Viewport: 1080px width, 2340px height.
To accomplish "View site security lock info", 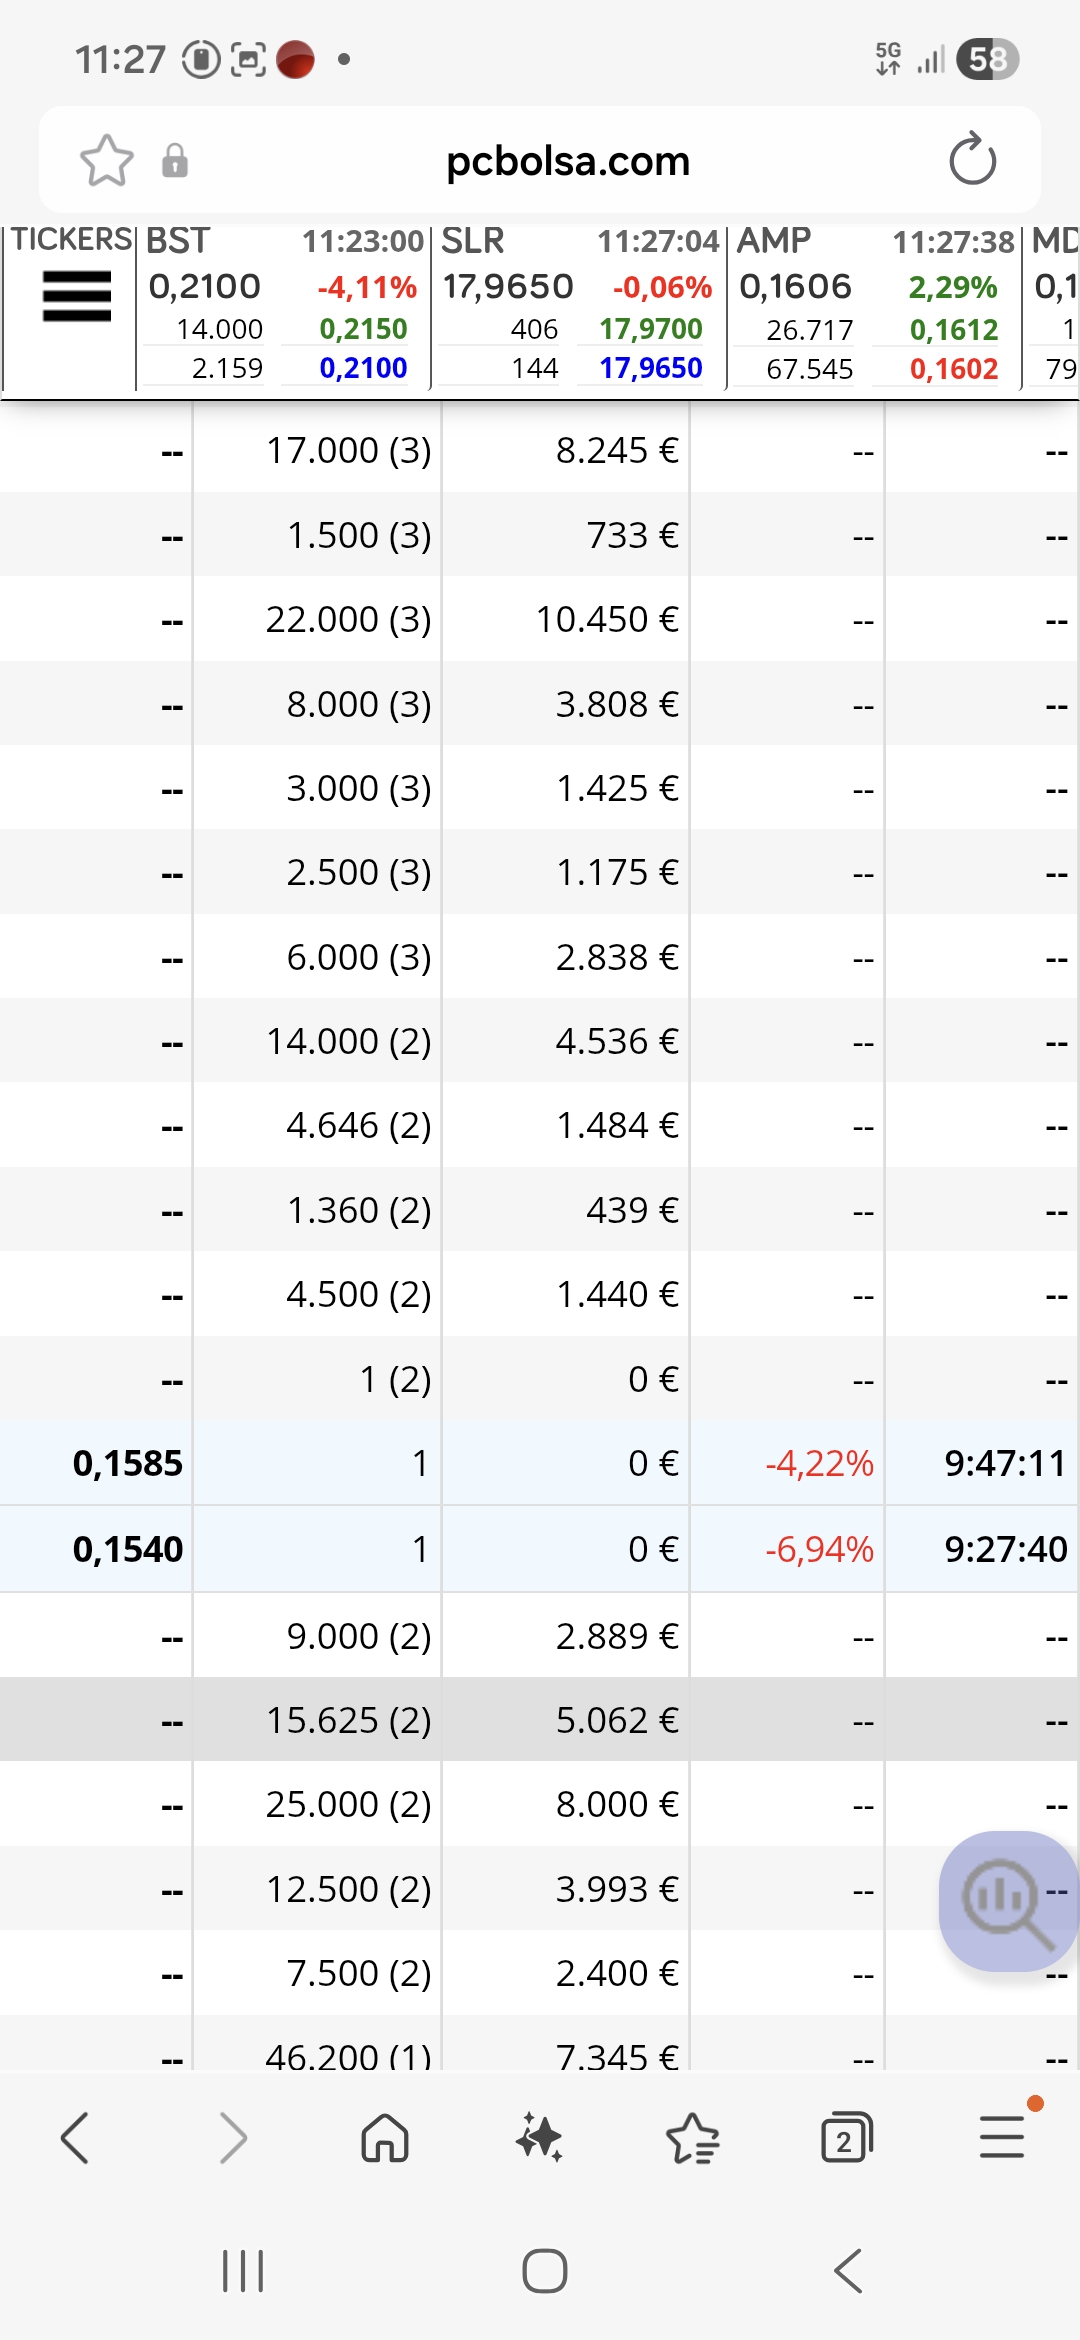I will tap(175, 161).
